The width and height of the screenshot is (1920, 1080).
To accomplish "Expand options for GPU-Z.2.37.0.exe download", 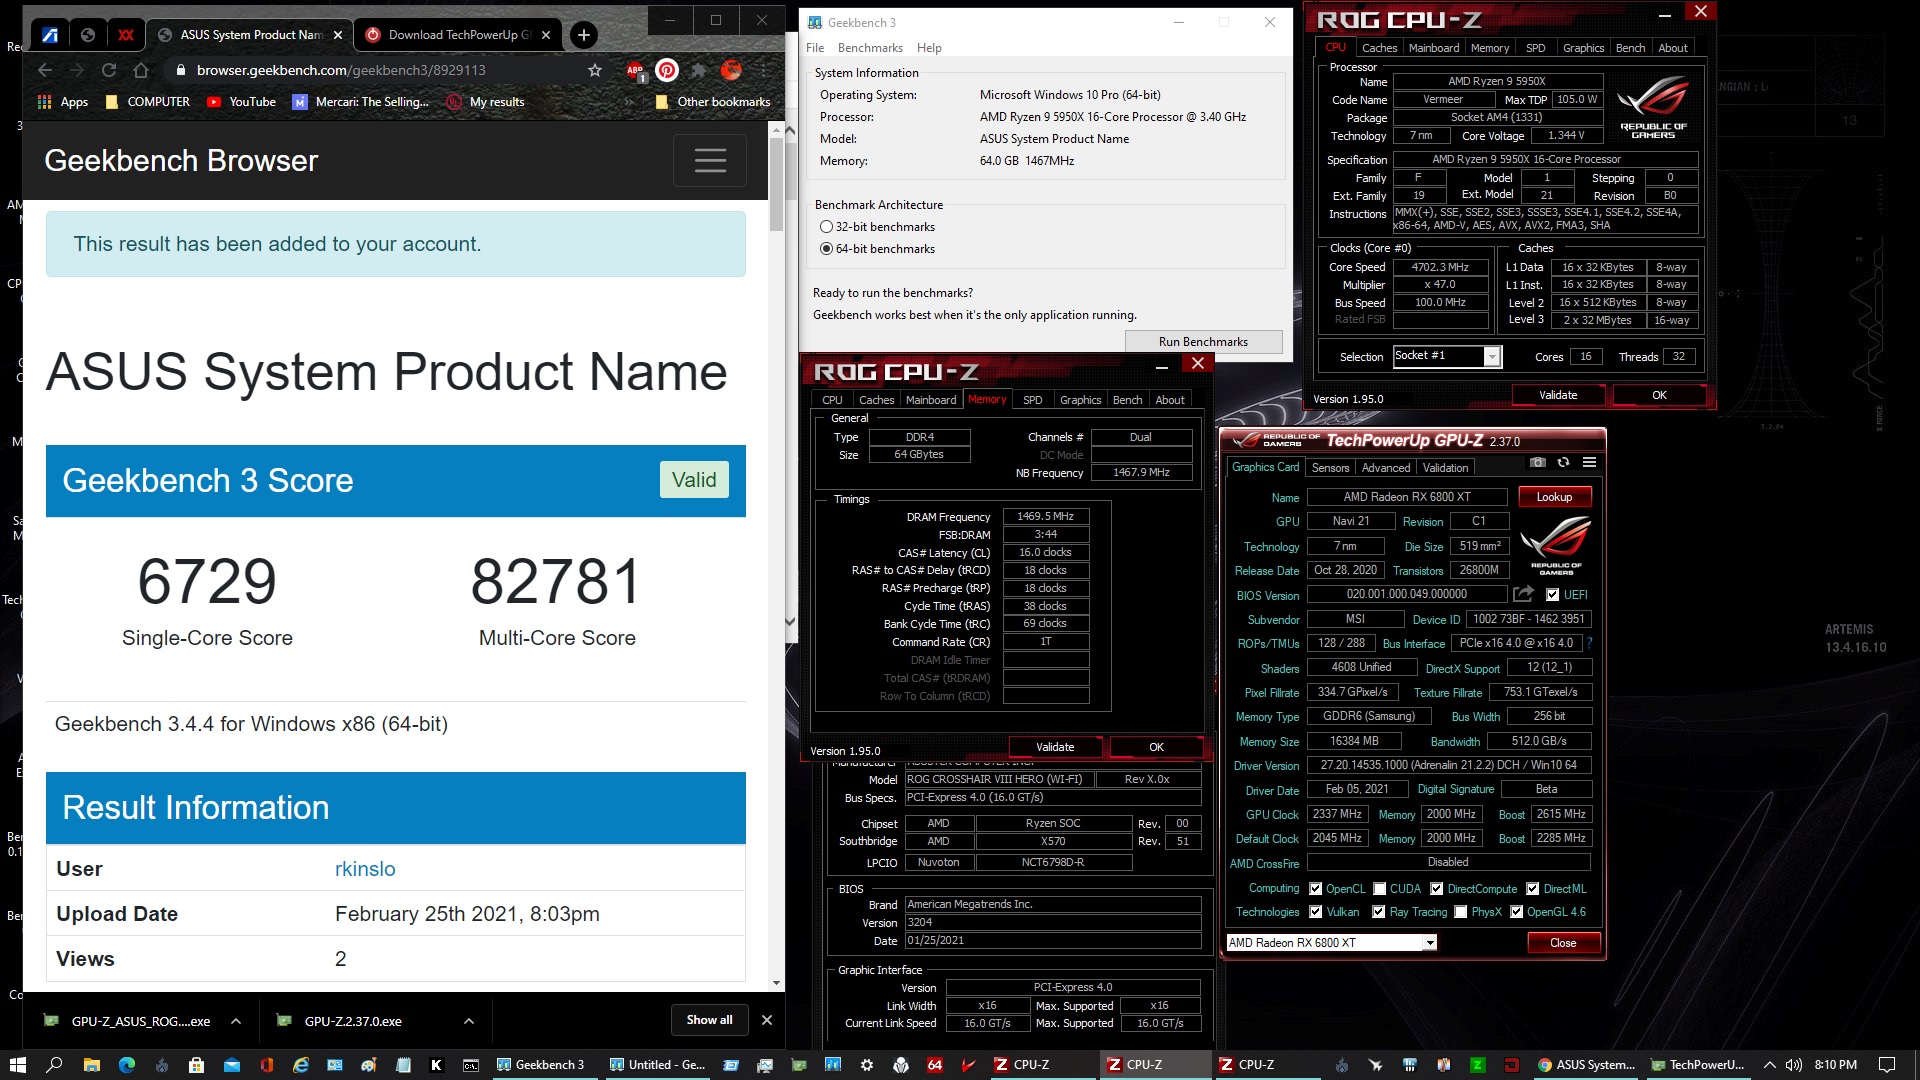I will [x=469, y=1021].
